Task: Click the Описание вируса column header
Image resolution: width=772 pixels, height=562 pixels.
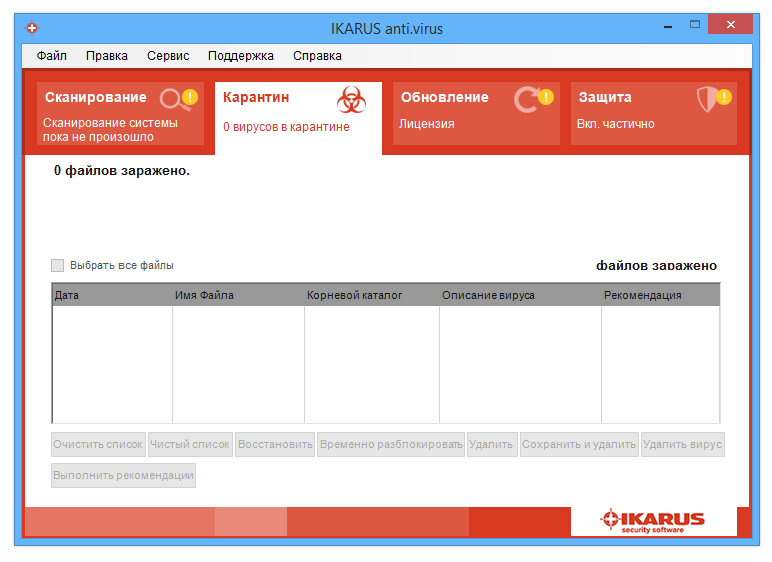Action: [x=520, y=295]
